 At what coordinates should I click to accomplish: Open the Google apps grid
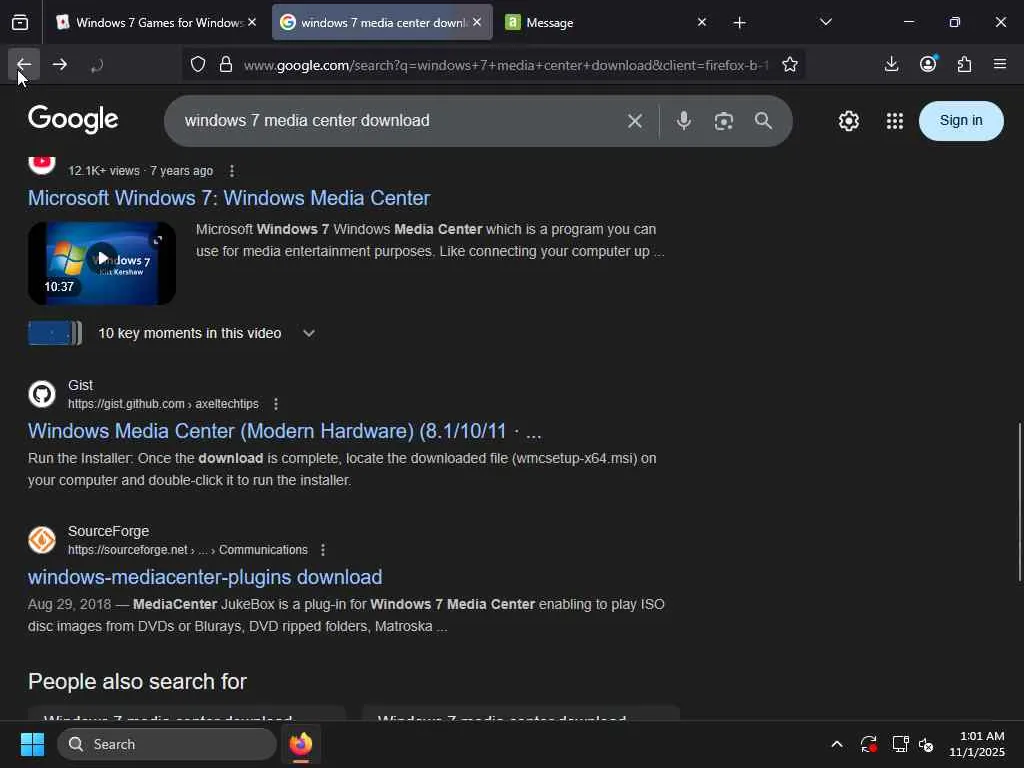click(x=895, y=121)
